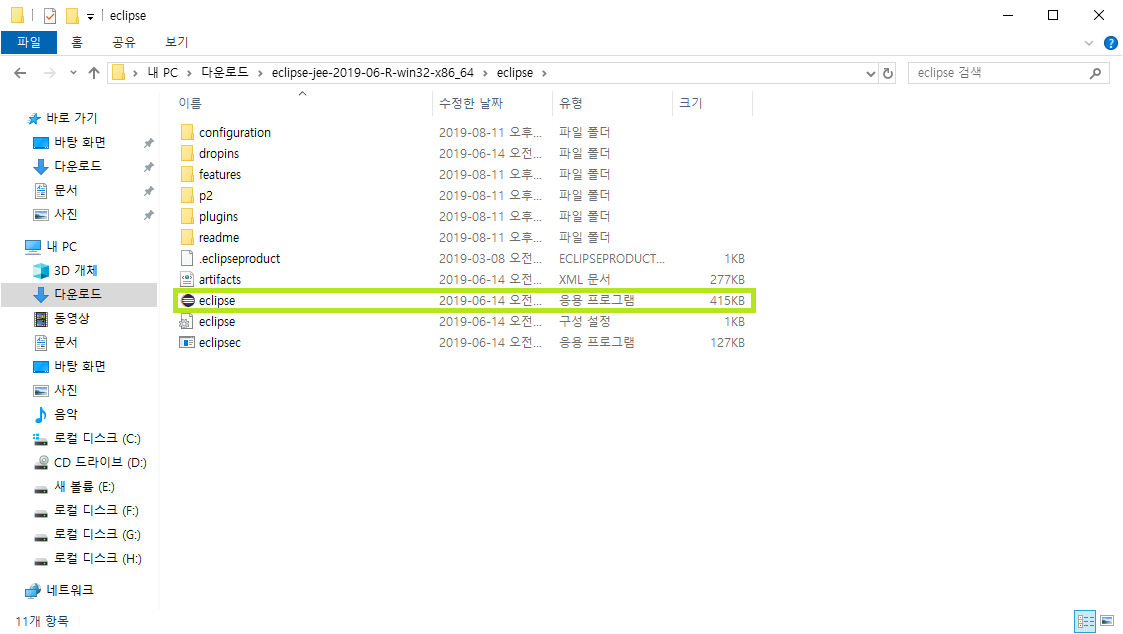This screenshot has width=1123, height=634.
Task: Open the 파일 menu tab
Action: click(29, 42)
